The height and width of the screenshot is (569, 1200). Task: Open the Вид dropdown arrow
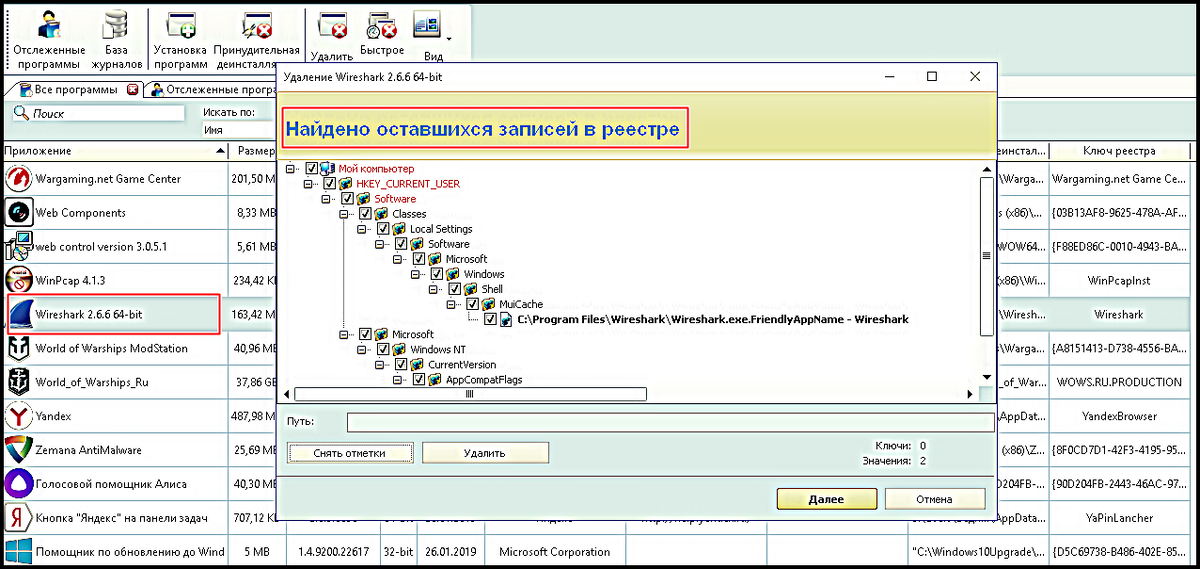pos(448,38)
